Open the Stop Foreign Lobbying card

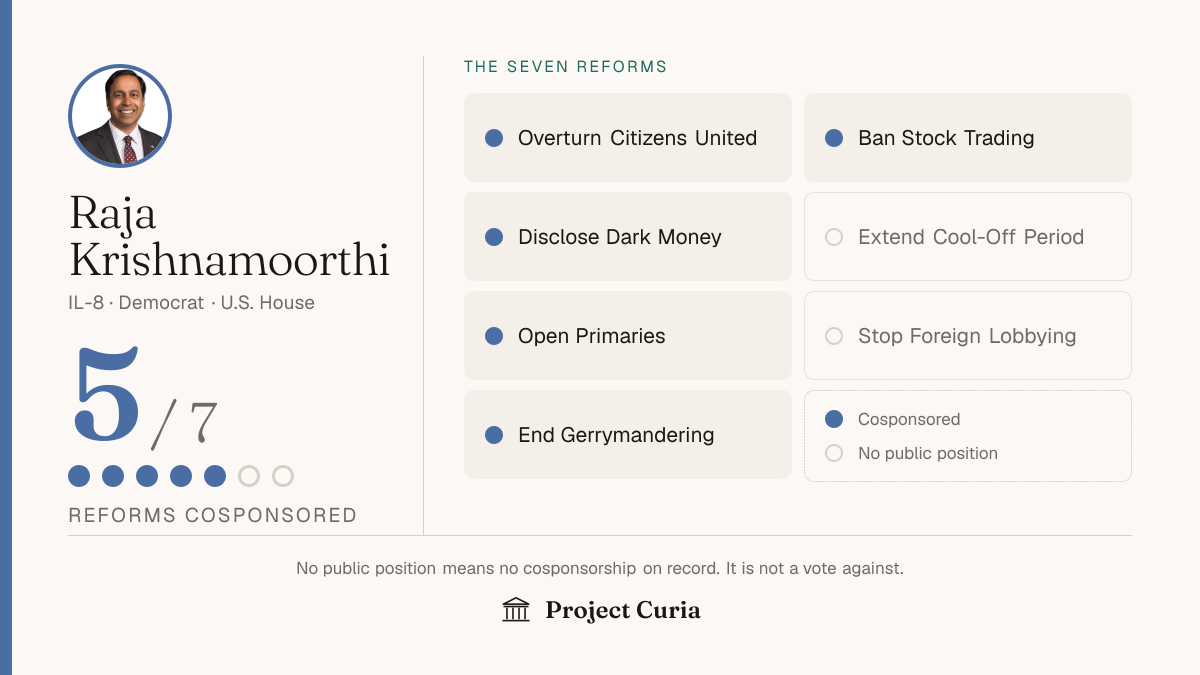coord(968,336)
